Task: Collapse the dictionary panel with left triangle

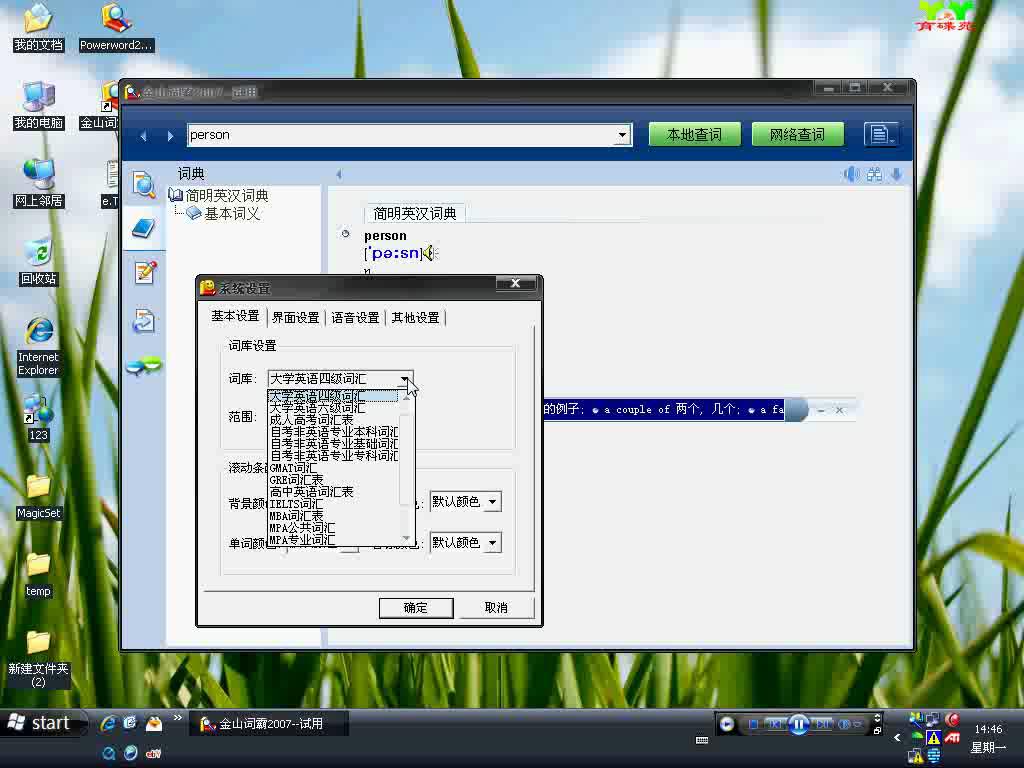Action: [x=338, y=174]
